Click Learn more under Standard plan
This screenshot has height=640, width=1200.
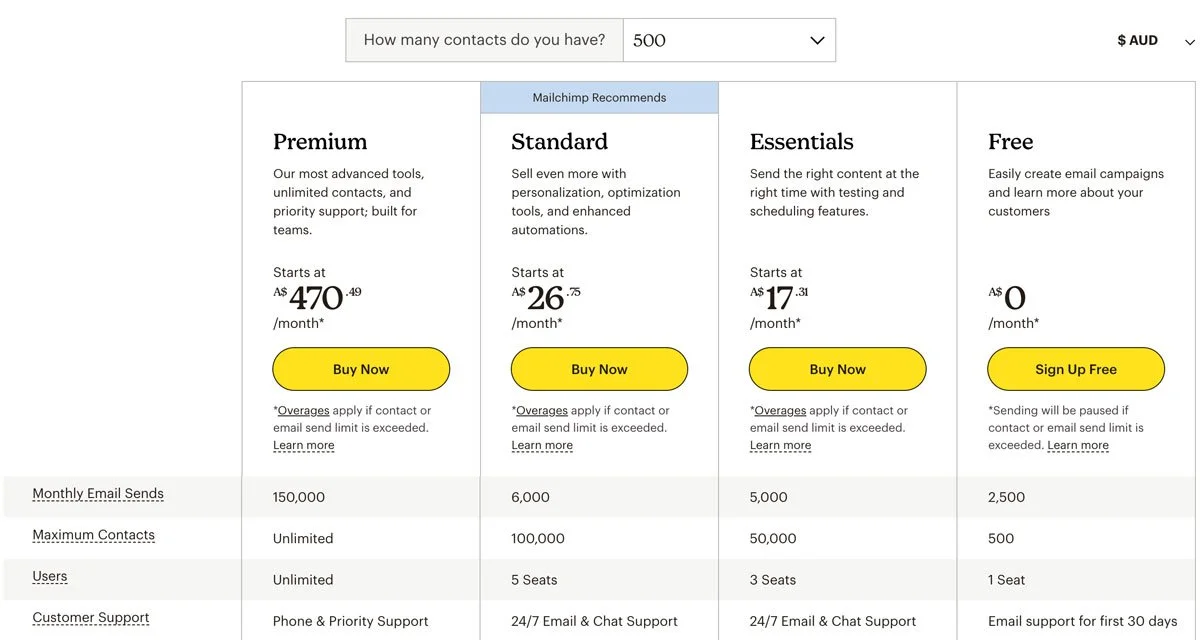point(542,445)
